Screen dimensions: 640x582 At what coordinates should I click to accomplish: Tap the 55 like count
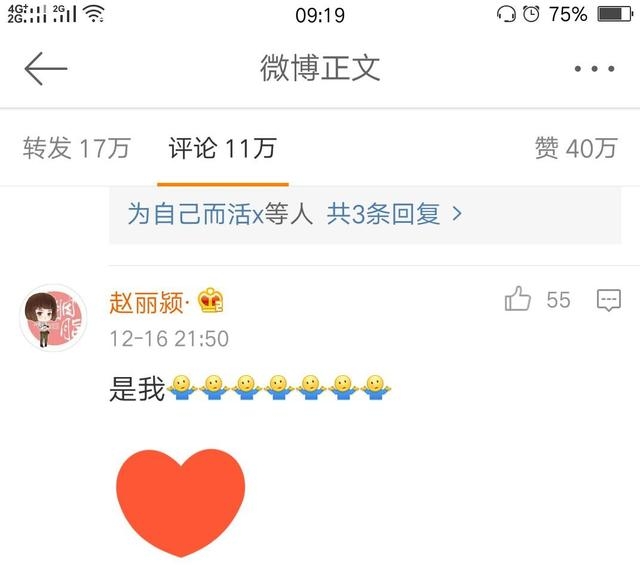pyautogui.click(x=558, y=300)
